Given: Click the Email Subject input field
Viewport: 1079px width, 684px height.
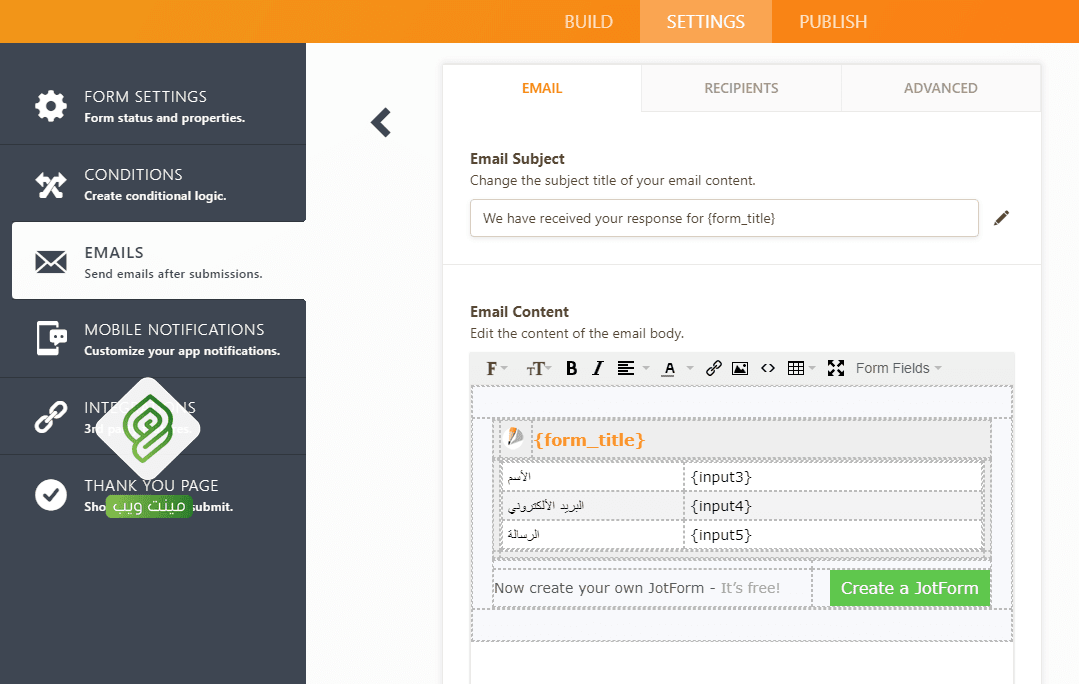Looking at the screenshot, I should click(724, 218).
